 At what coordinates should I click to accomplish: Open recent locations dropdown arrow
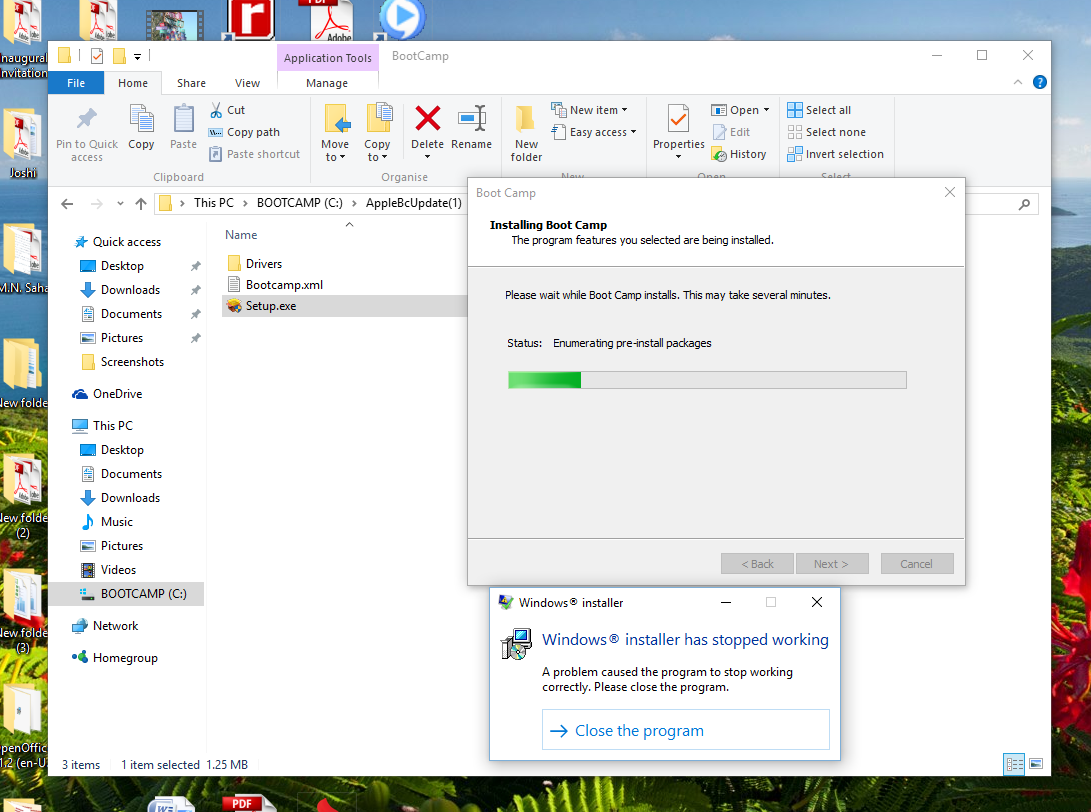[x=120, y=204]
